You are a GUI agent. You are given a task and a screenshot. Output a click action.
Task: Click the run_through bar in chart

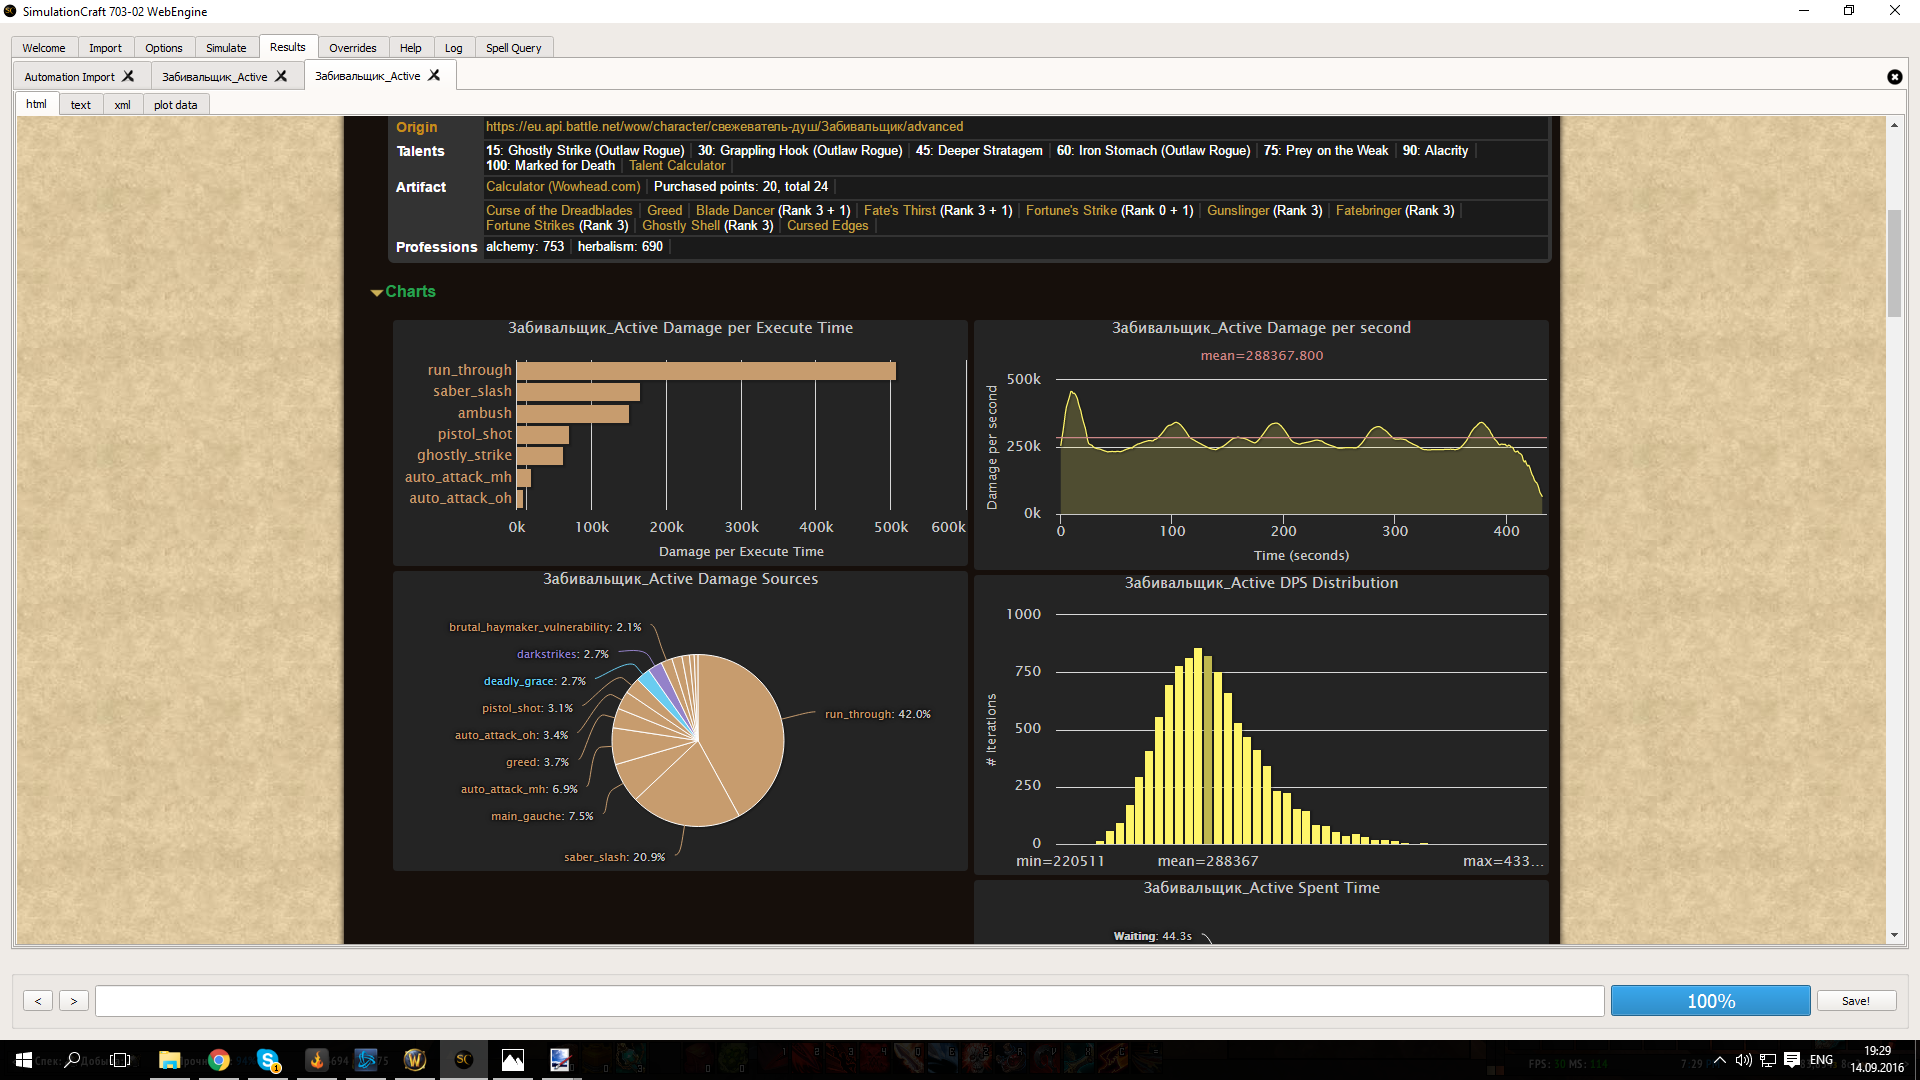[x=706, y=371]
